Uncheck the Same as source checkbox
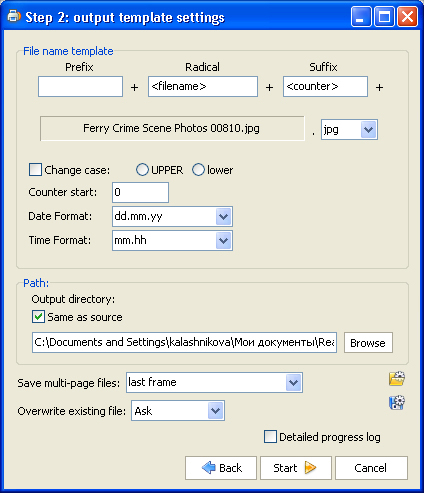Image resolution: width=424 pixels, height=493 pixels. click(38, 317)
